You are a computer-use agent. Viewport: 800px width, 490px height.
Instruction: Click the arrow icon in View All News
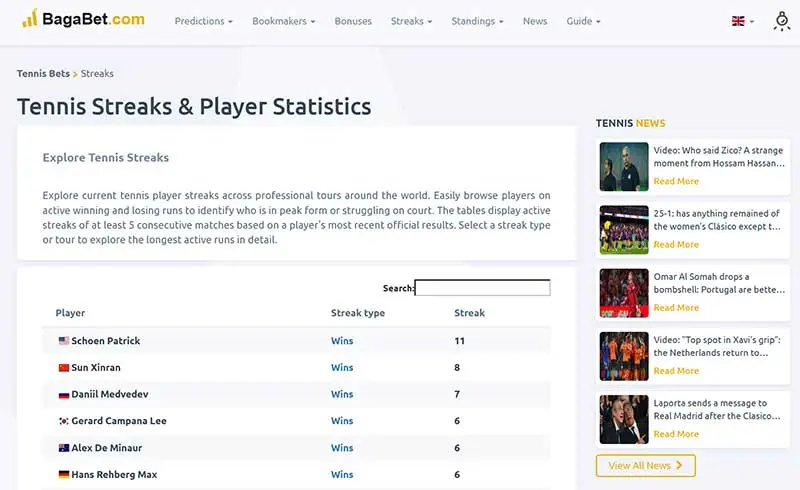coord(679,465)
